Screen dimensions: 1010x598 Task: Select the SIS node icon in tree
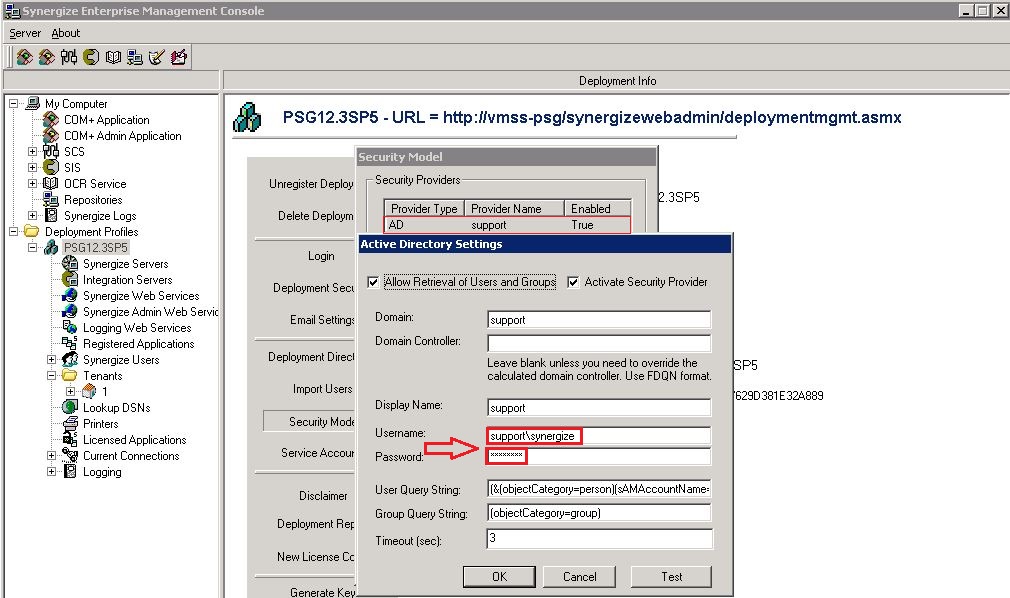pyautogui.click(x=51, y=168)
